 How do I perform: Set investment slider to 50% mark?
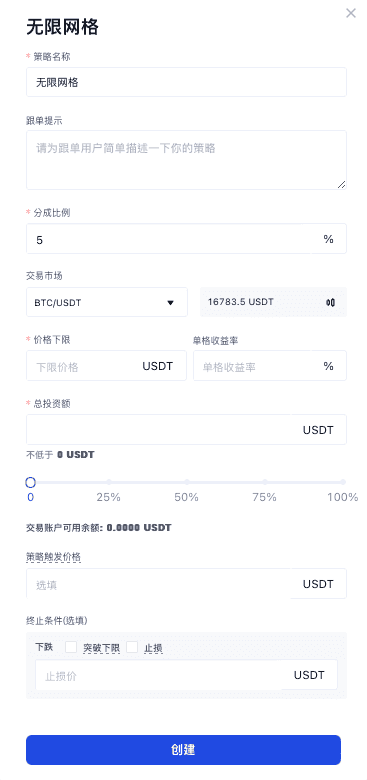point(186,482)
